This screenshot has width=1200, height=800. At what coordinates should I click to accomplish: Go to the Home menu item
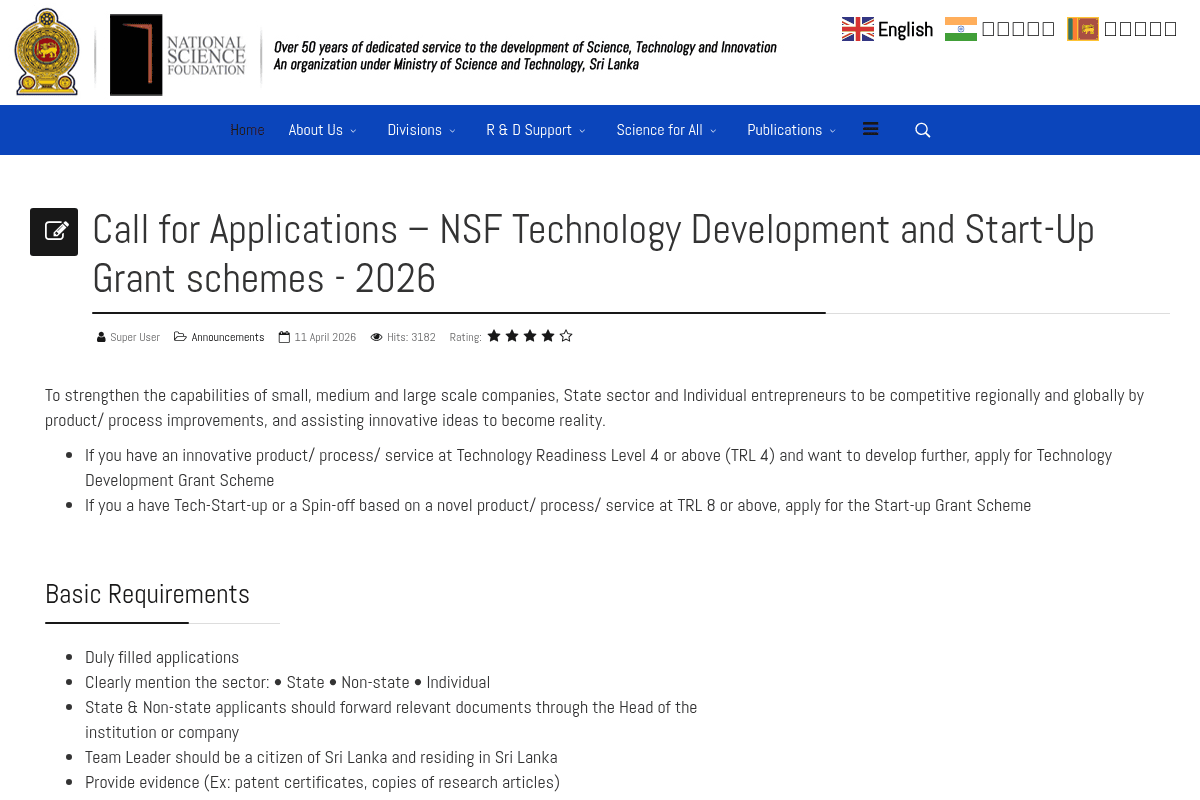247,130
